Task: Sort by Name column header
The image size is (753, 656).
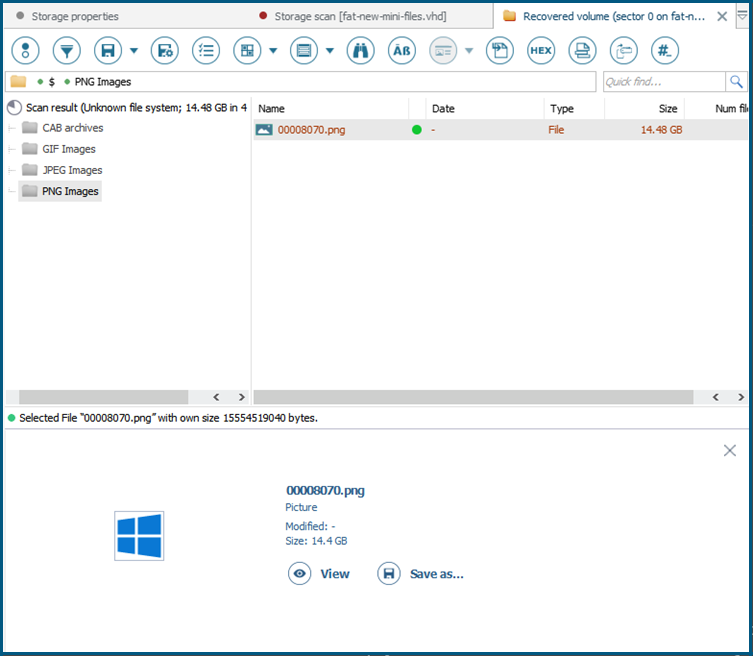Action: [x=271, y=109]
